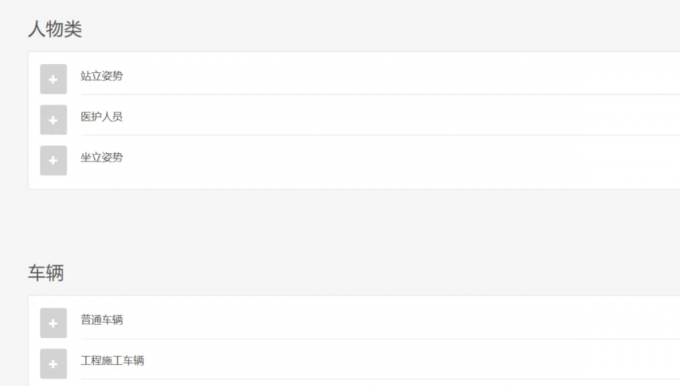Image resolution: width=680 pixels, height=386 pixels.
Task: Click the 人物类 section heading
Action: click(x=55, y=29)
